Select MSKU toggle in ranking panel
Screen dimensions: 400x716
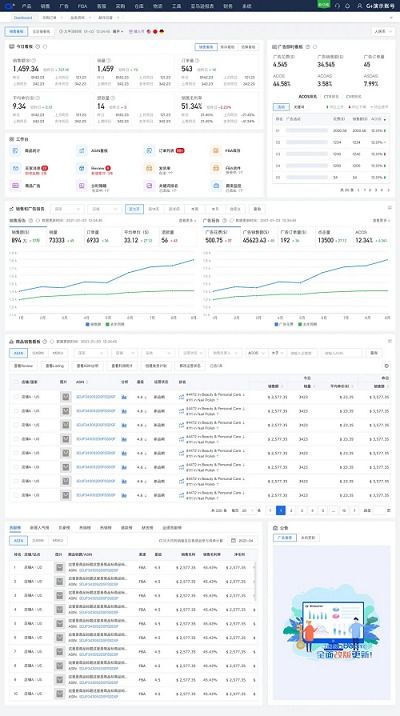pyautogui.click(x=58, y=540)
